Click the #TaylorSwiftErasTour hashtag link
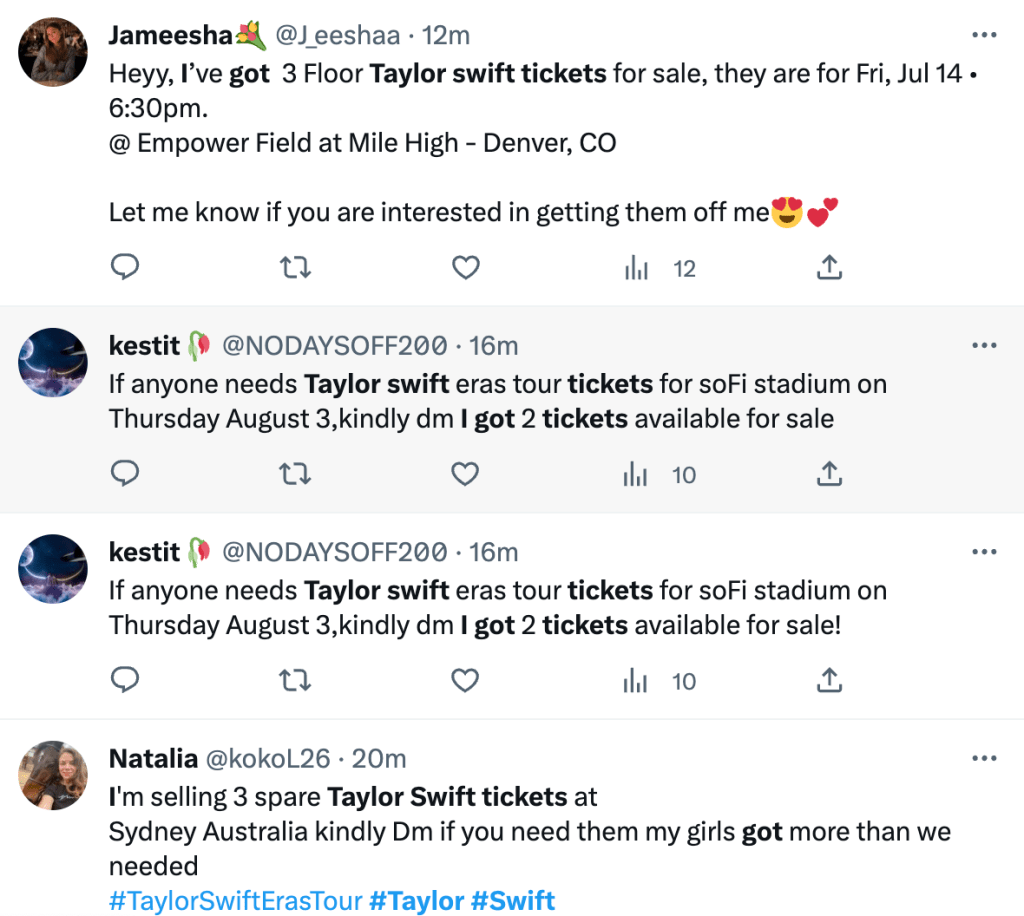 235,900
